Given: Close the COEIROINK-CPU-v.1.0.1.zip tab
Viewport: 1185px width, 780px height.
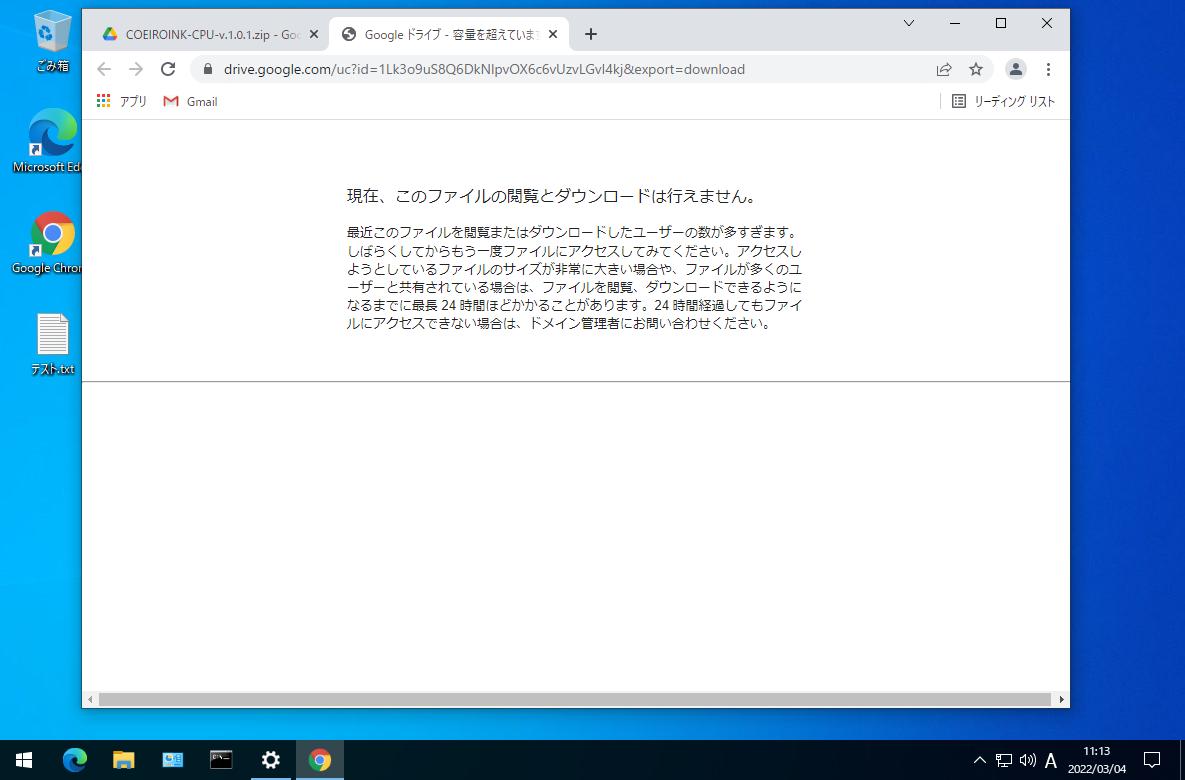Looking at the screenshot, I should (314, 35).
